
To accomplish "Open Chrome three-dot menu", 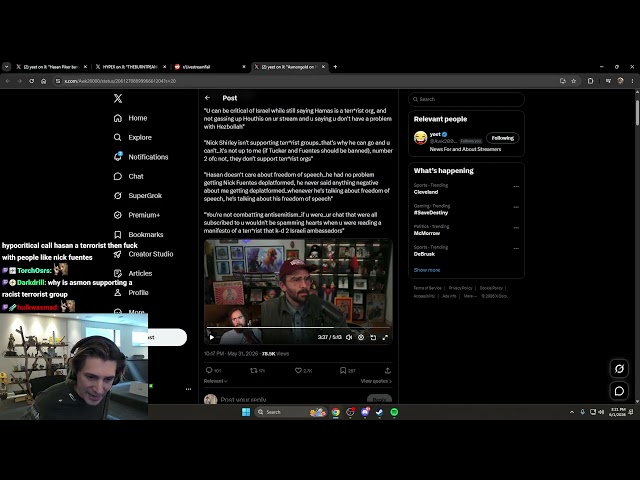I will [632, 81].
